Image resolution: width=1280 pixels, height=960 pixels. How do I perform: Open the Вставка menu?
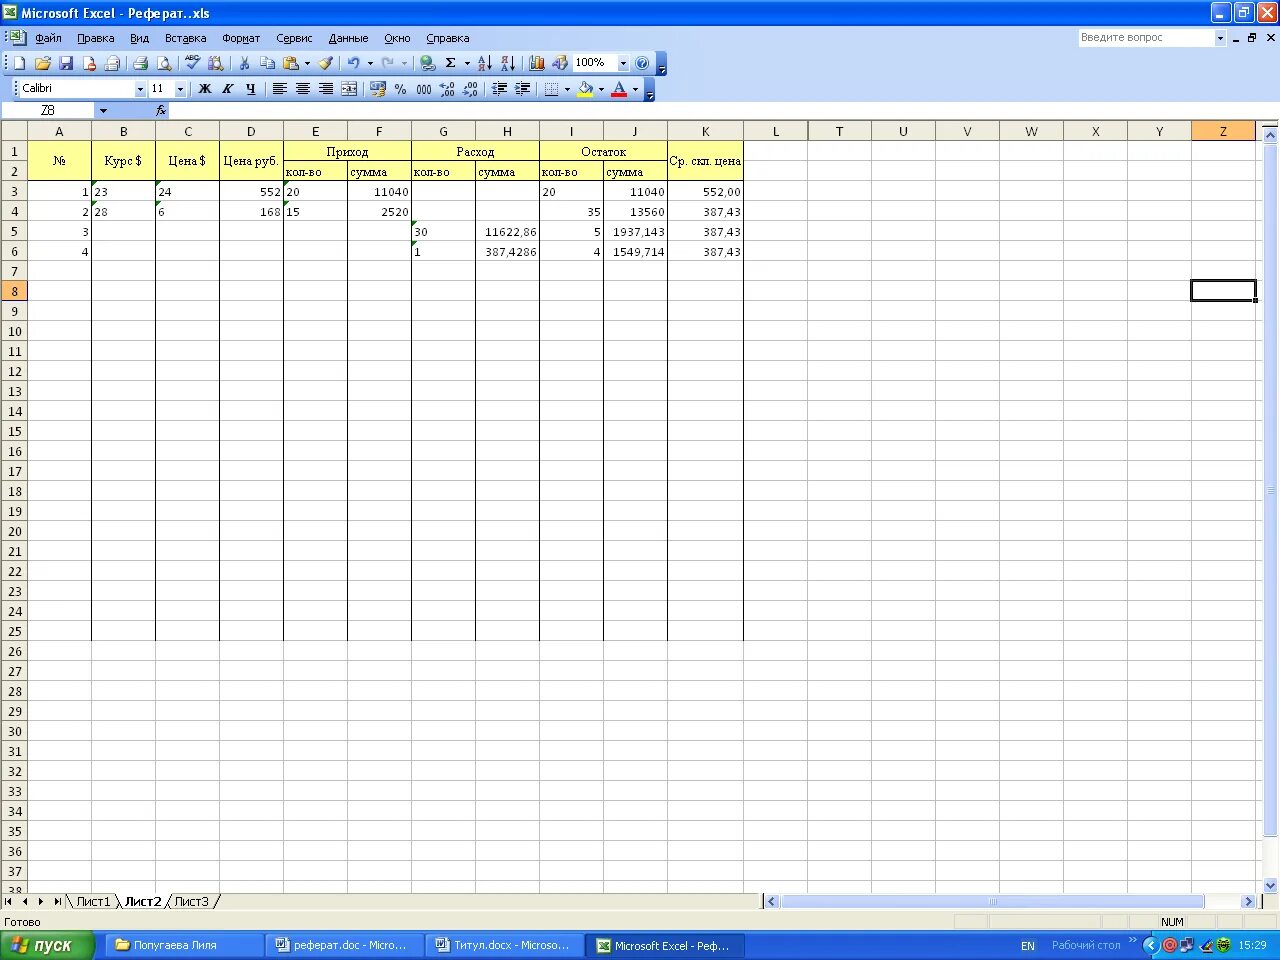(185, 38)
